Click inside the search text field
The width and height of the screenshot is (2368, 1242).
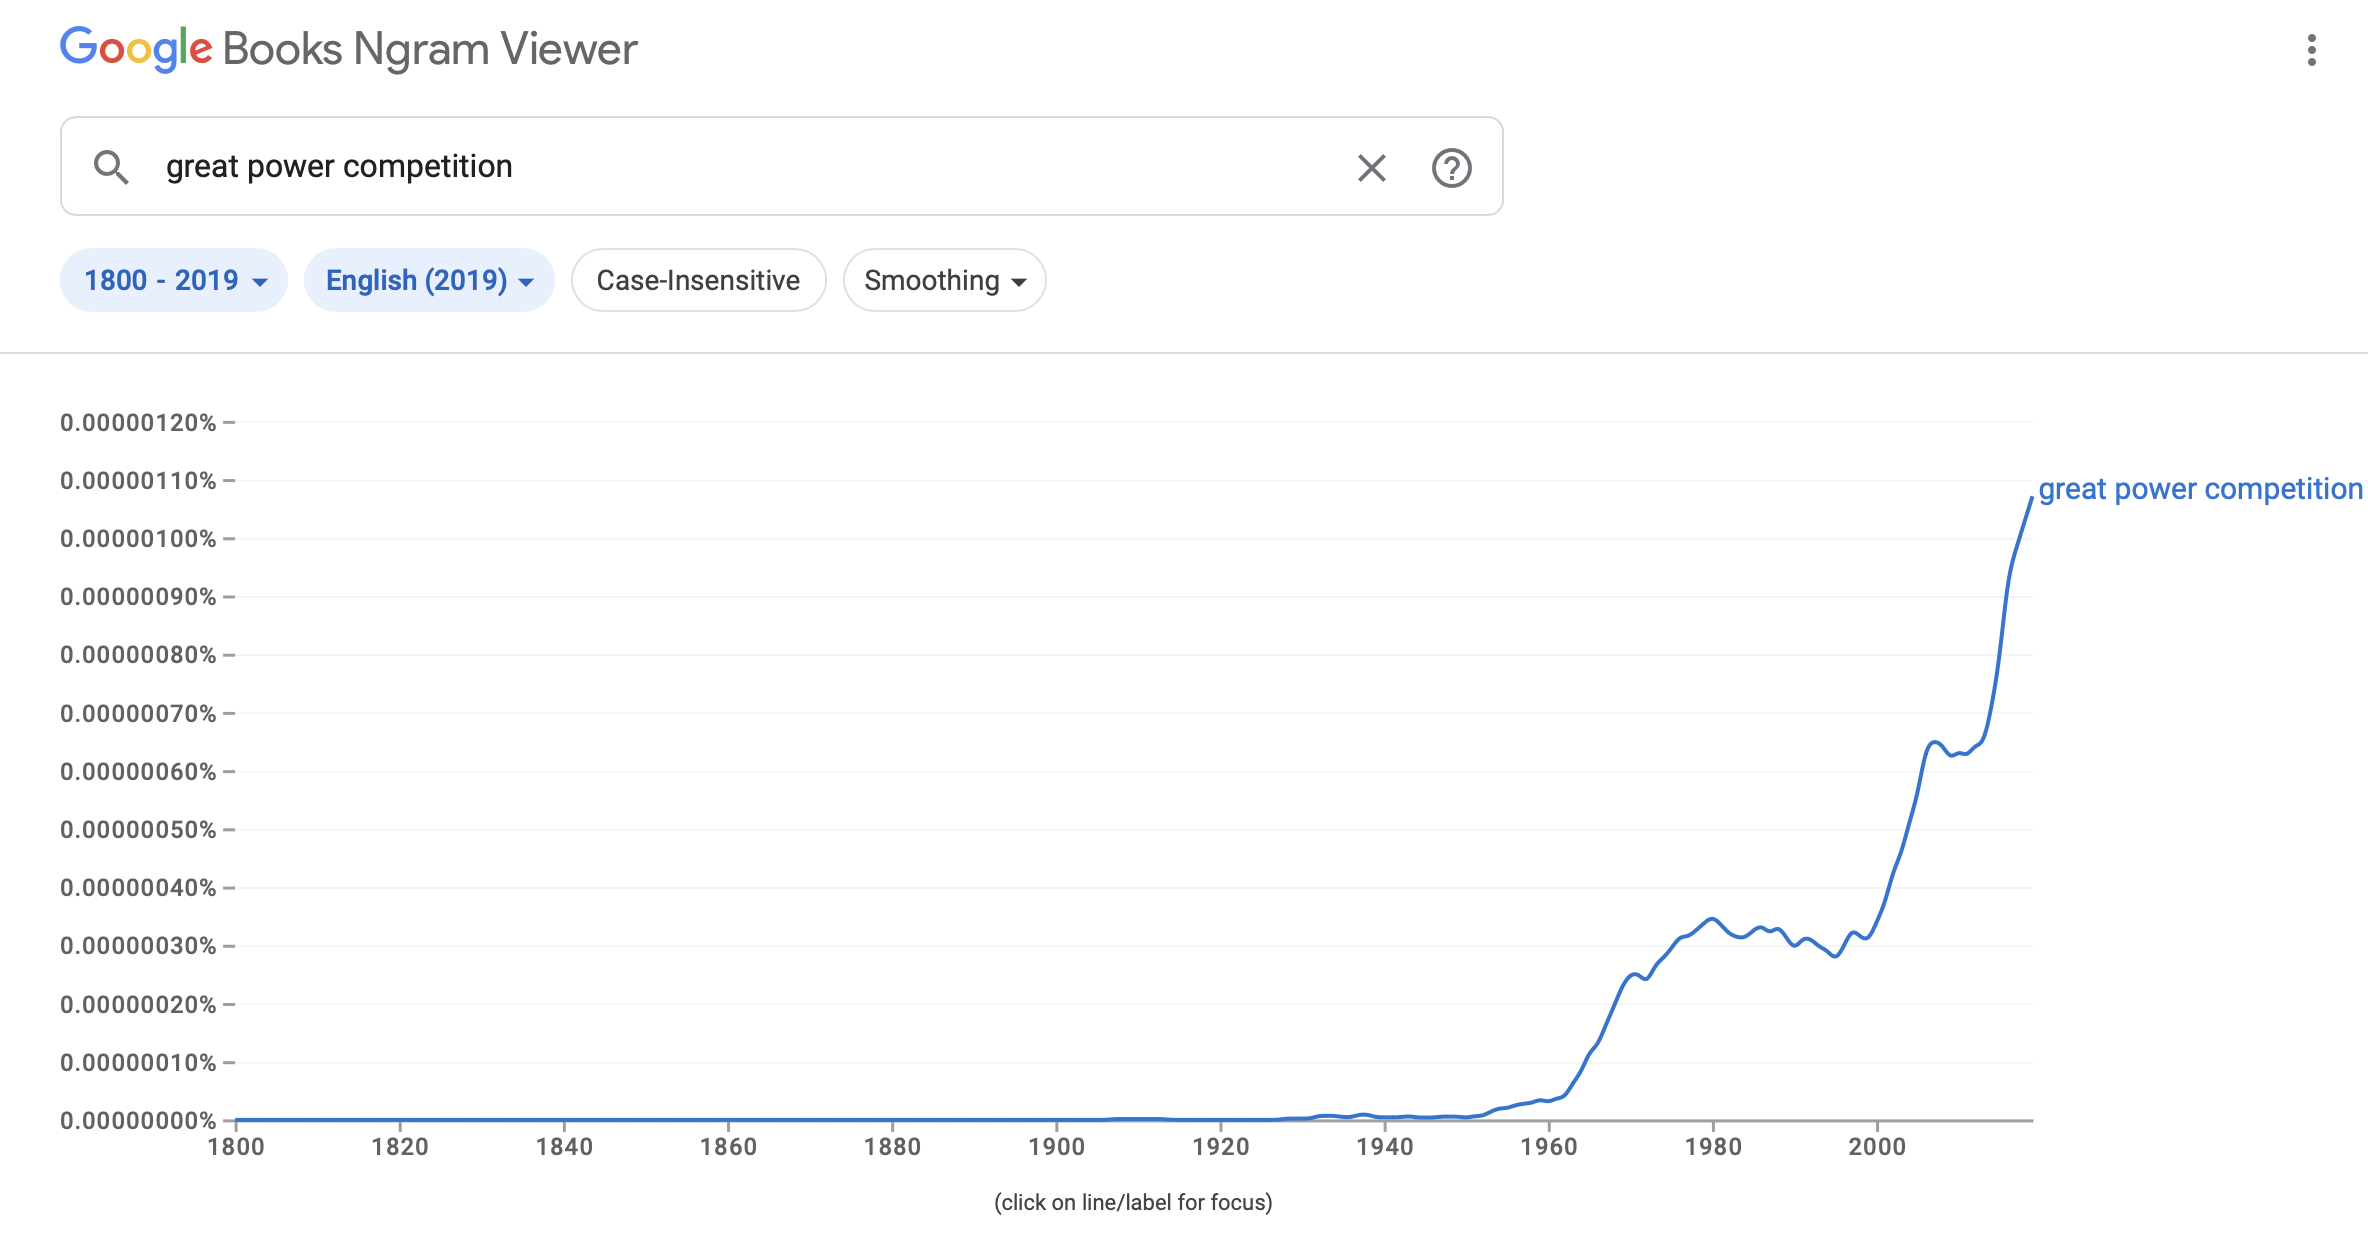tap(740, 167)
